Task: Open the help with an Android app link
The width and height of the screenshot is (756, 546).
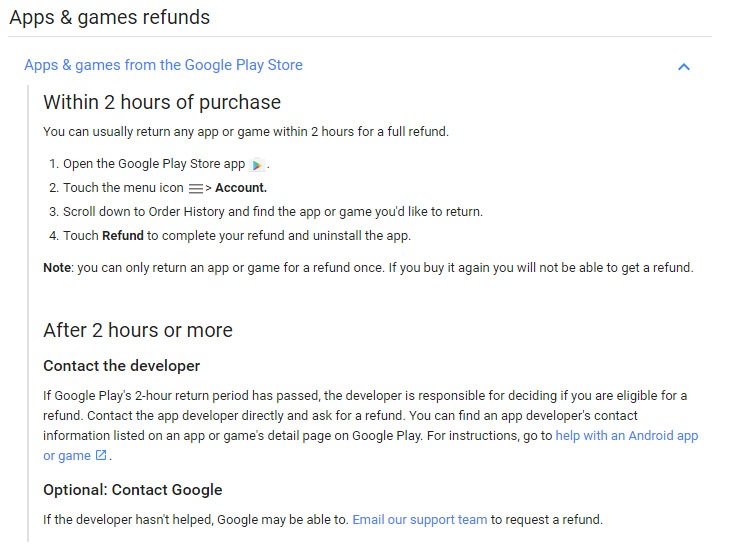Action: pos(627,436)
